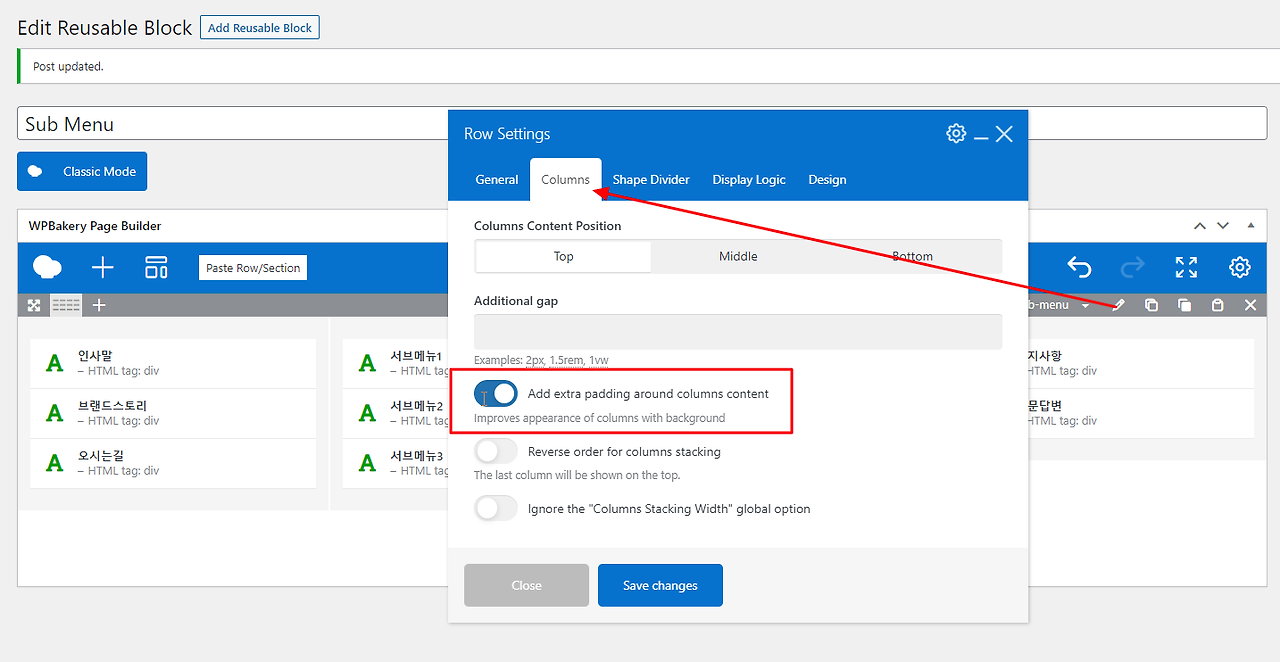1280x662 pixels.
Task: Click WPBakery cloud logo in toolbar
Action: [47, 267]
